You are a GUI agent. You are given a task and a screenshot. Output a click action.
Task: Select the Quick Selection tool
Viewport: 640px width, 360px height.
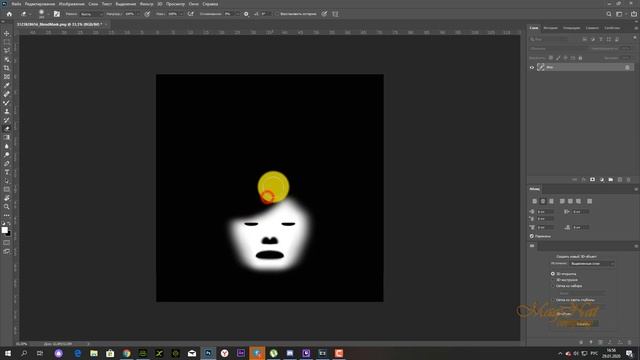pos(7,60)
